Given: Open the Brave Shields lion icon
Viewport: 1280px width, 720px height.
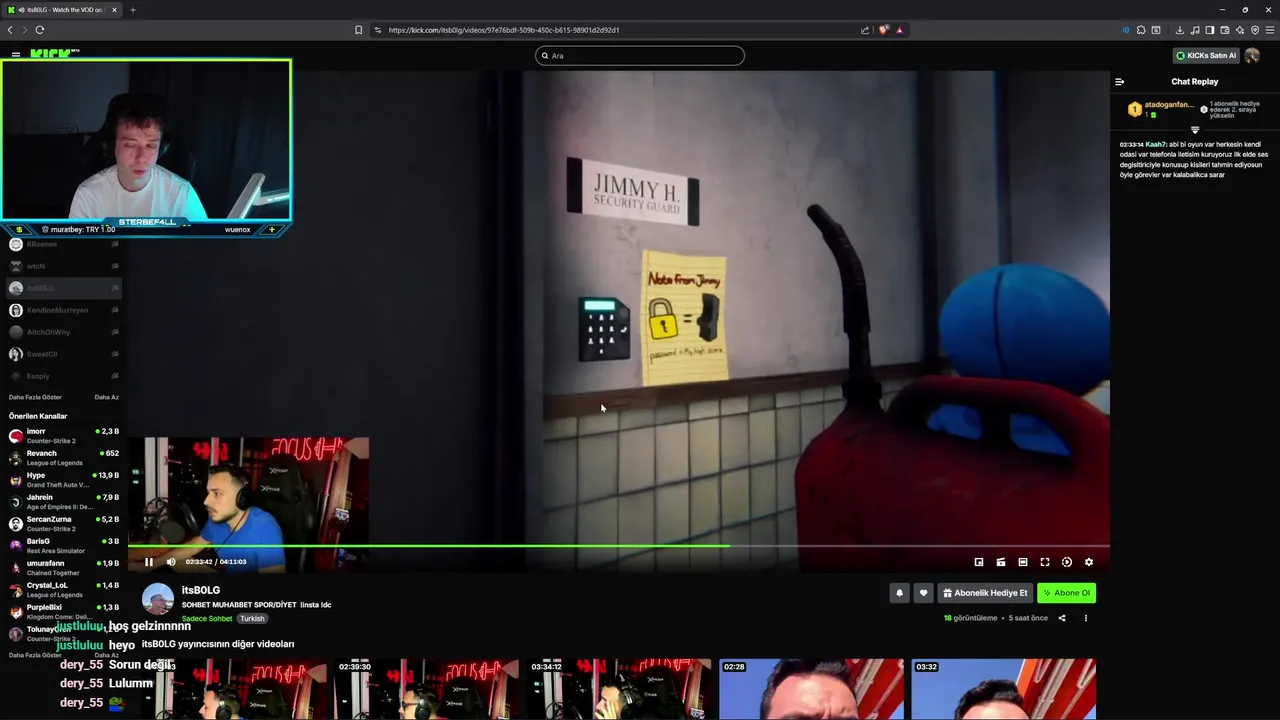Looking at the screenshot, I should pyautogui.click(x=883, y=30).
